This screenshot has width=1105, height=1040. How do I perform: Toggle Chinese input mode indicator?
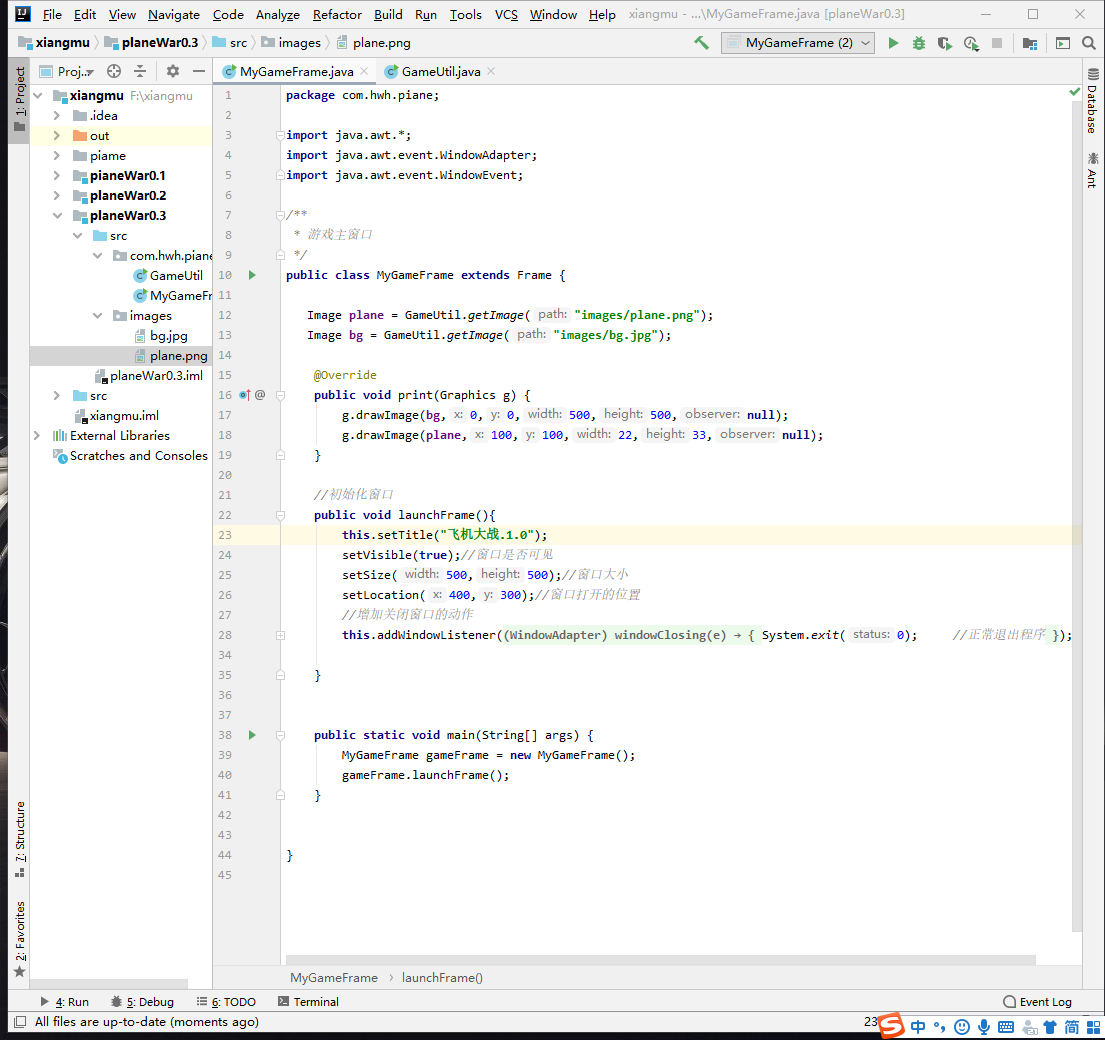click(918, 1027)
